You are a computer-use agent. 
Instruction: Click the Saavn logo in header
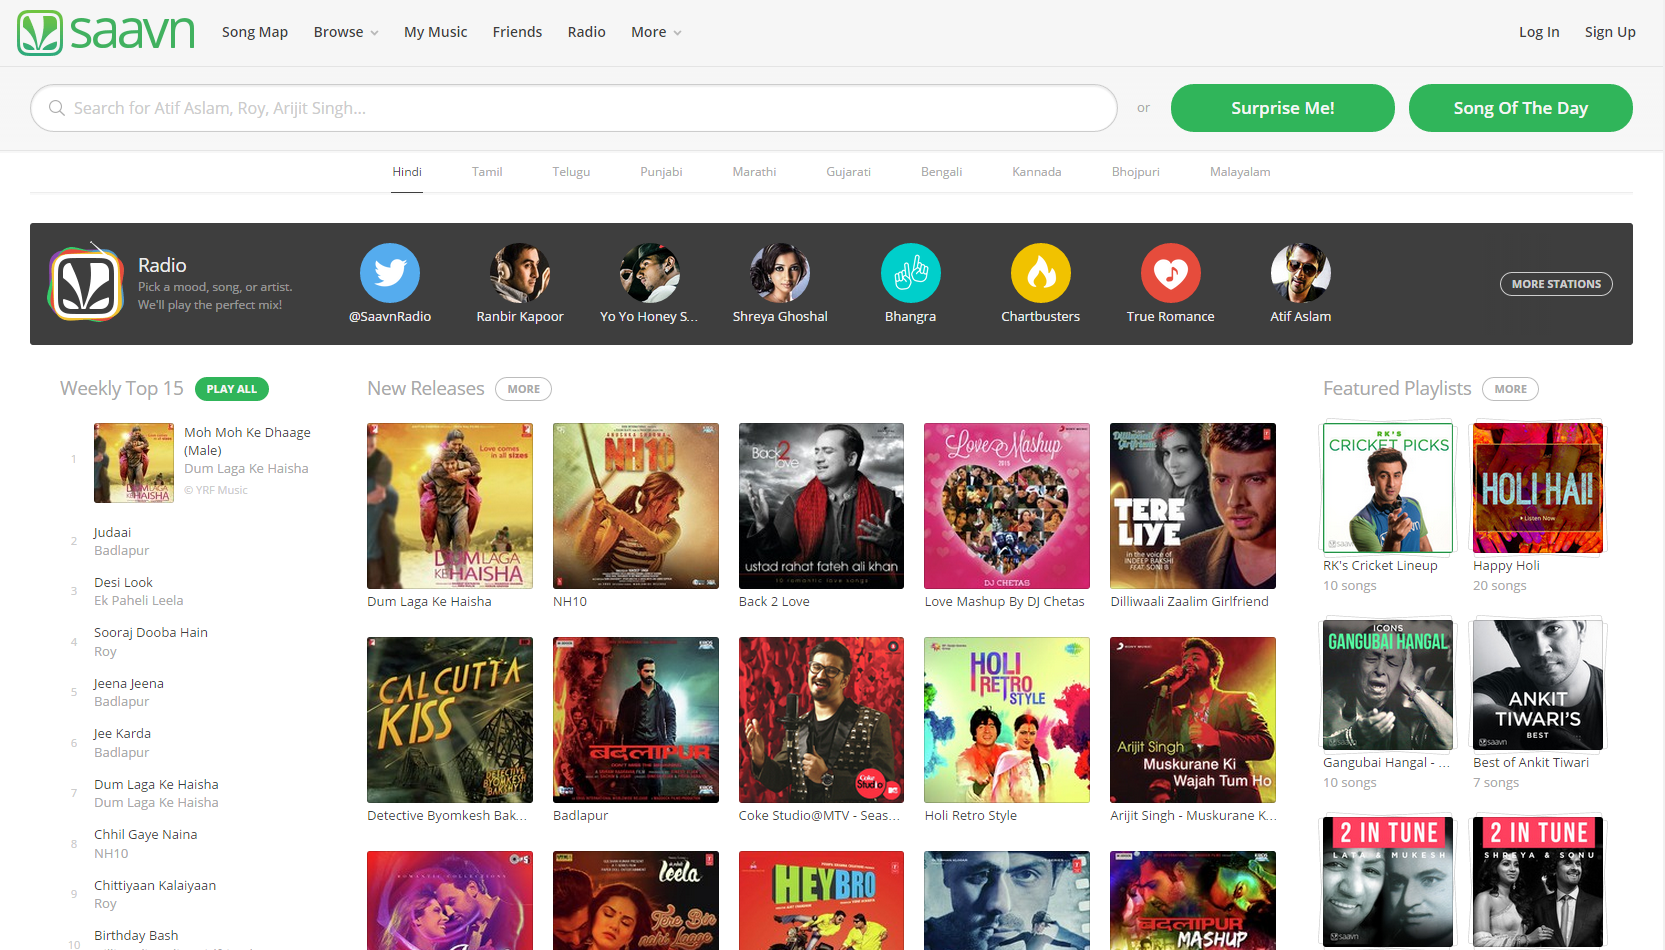(x=106, y=33)
